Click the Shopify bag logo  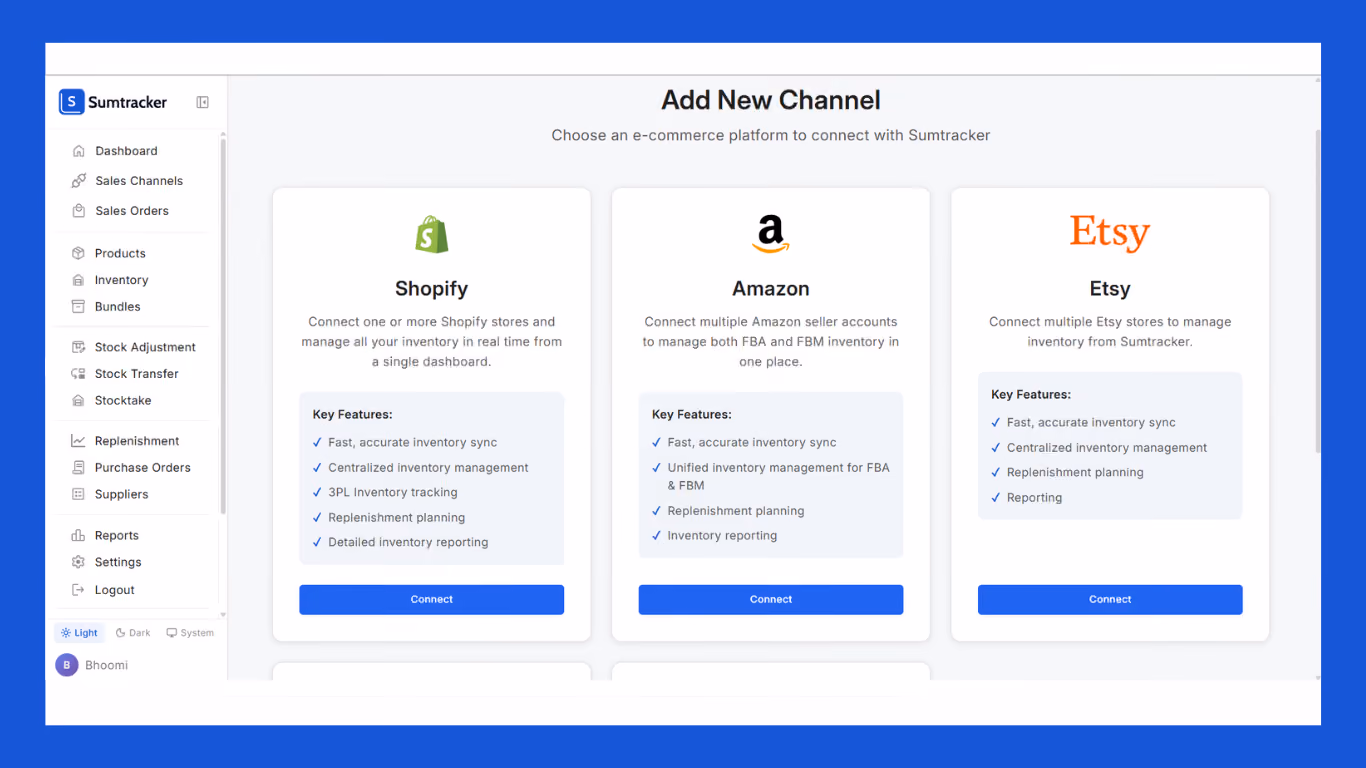(432, 235)
